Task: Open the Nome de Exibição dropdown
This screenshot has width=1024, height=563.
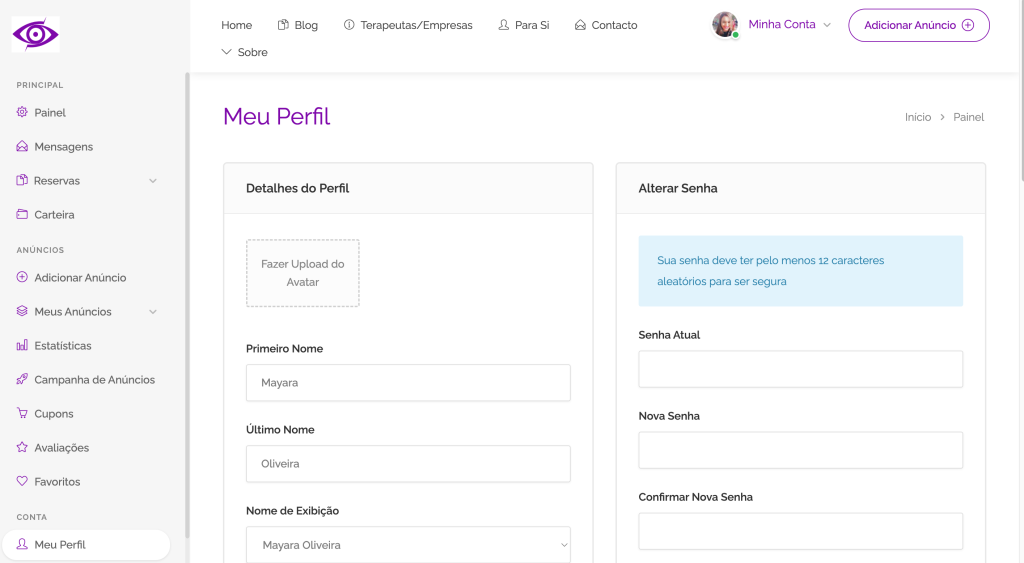Action: click(x=408, y=545)
